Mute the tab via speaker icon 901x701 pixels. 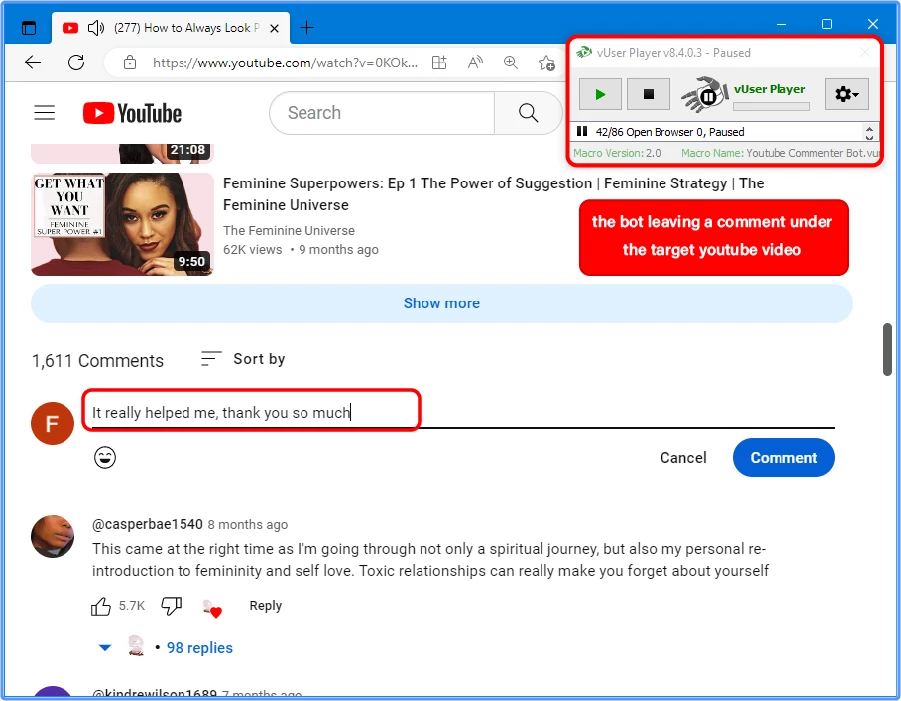pos(96,28)
